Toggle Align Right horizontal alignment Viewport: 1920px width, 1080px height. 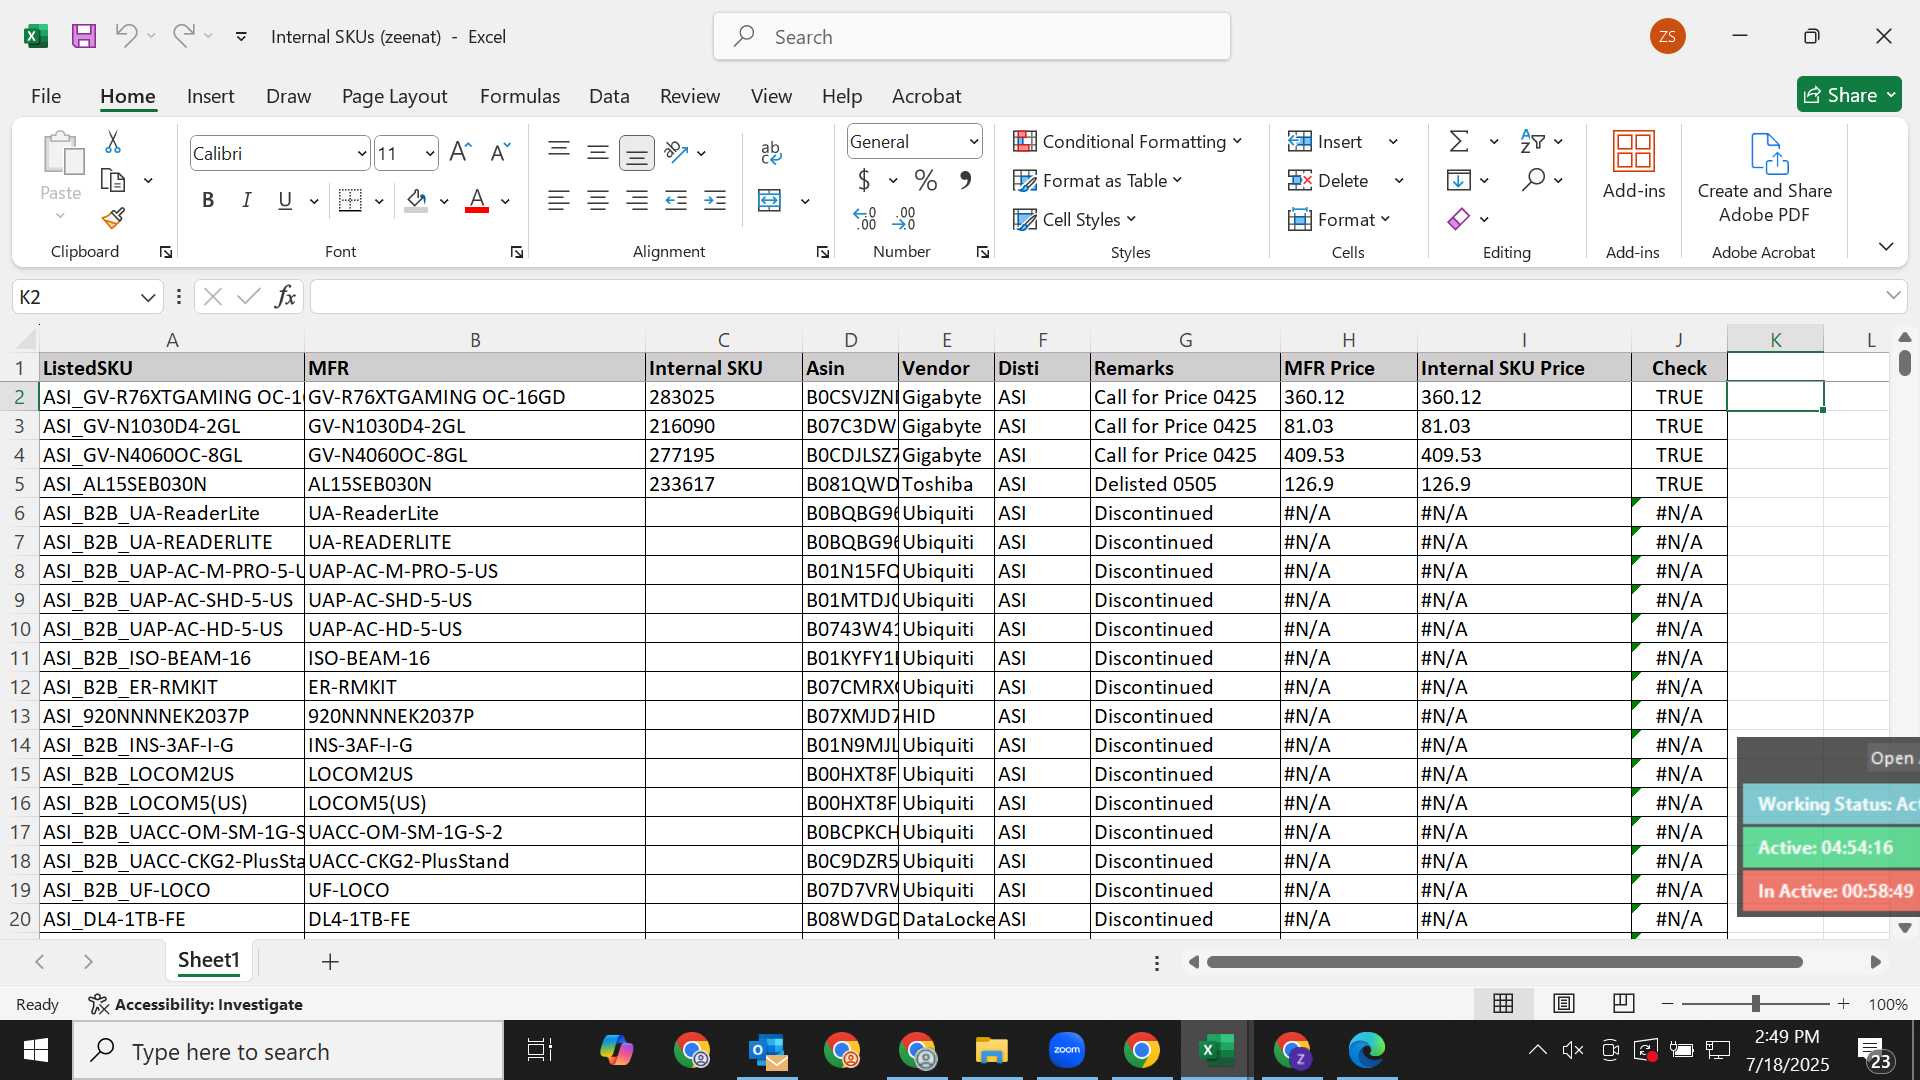click(636, 200)
